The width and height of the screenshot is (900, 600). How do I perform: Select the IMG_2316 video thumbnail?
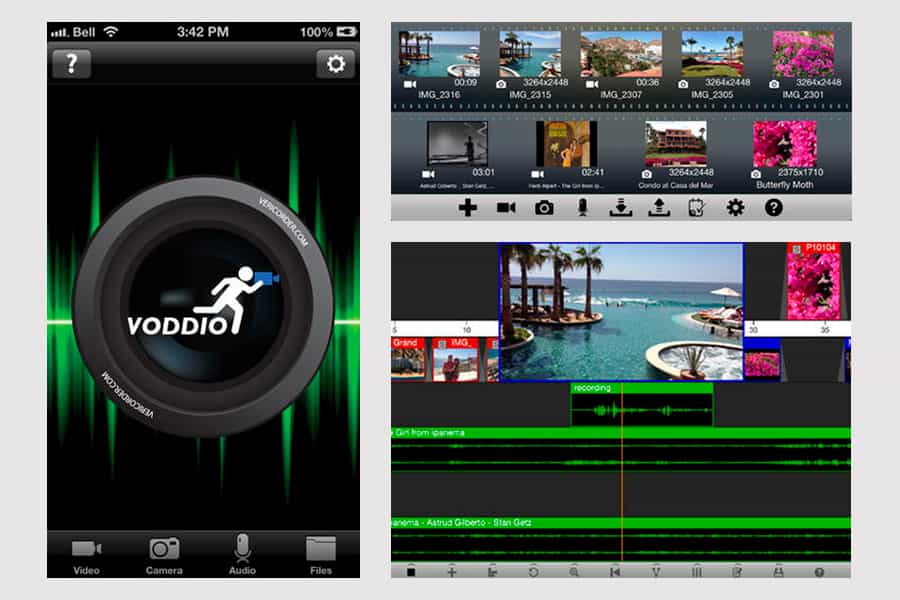coord(439,55)
